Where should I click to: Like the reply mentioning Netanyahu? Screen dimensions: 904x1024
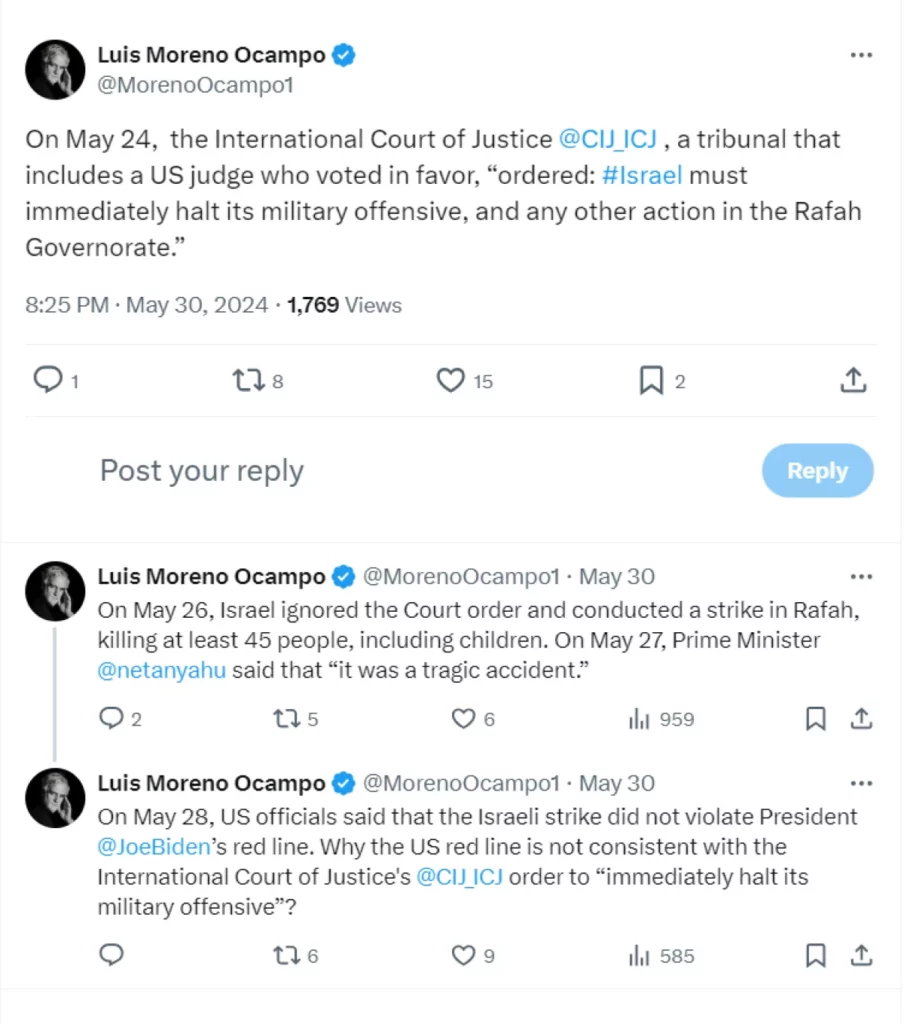pos(463,719)
